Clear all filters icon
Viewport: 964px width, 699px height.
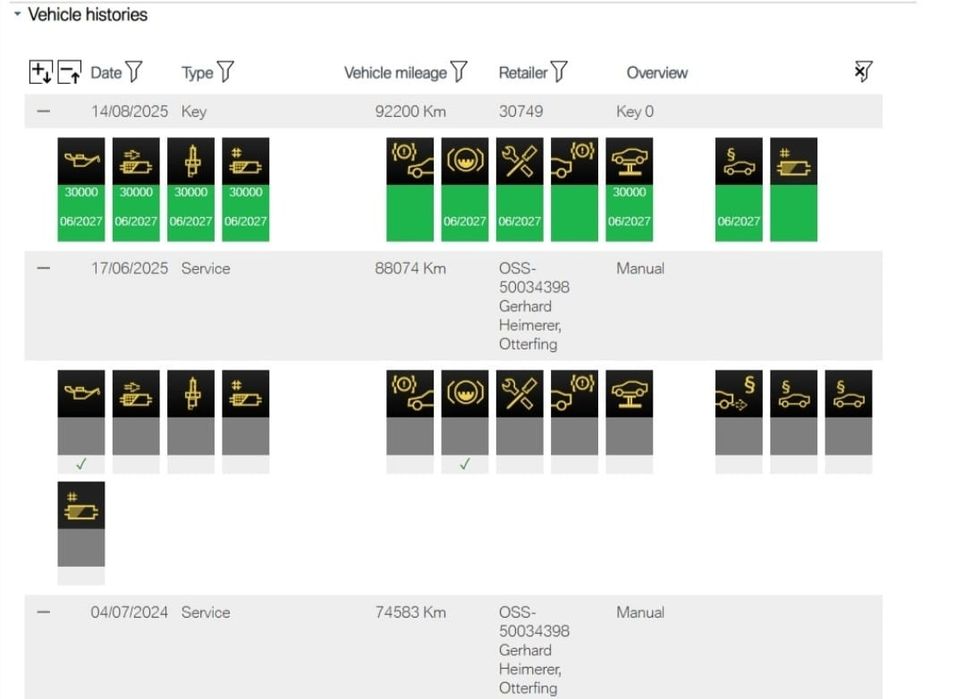coord(863,72)
